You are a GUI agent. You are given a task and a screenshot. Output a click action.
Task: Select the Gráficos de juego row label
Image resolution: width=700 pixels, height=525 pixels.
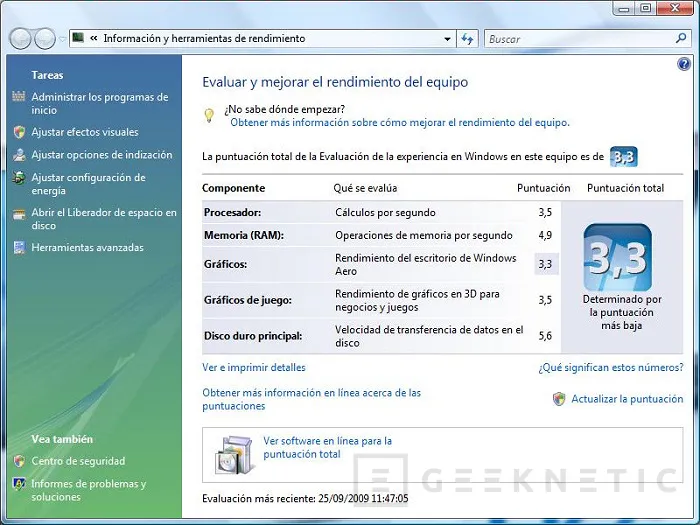[x=248, y=300]
